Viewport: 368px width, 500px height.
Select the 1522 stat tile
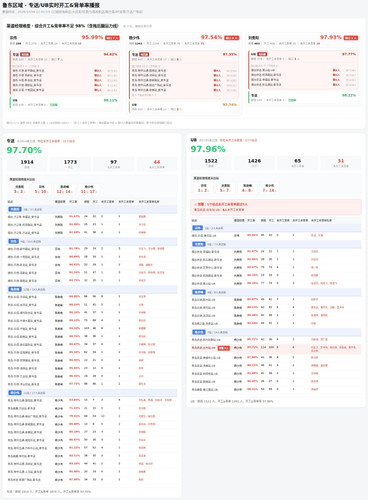(x=211, y=163)
